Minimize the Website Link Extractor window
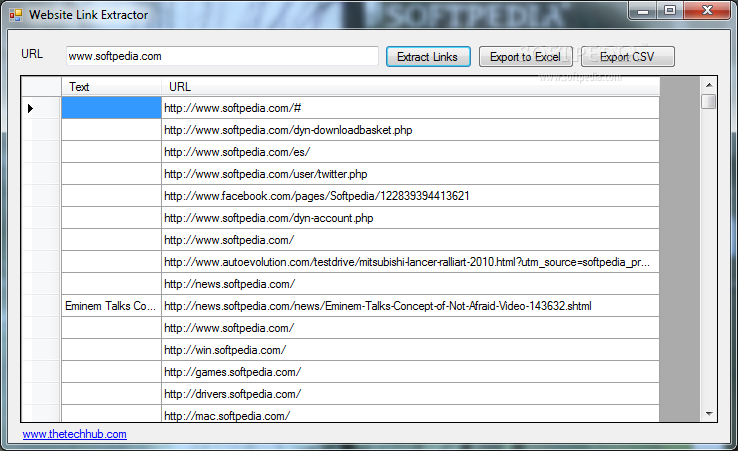Image resolution: width=738 pixels, height=451 pixels. (643, 11)
